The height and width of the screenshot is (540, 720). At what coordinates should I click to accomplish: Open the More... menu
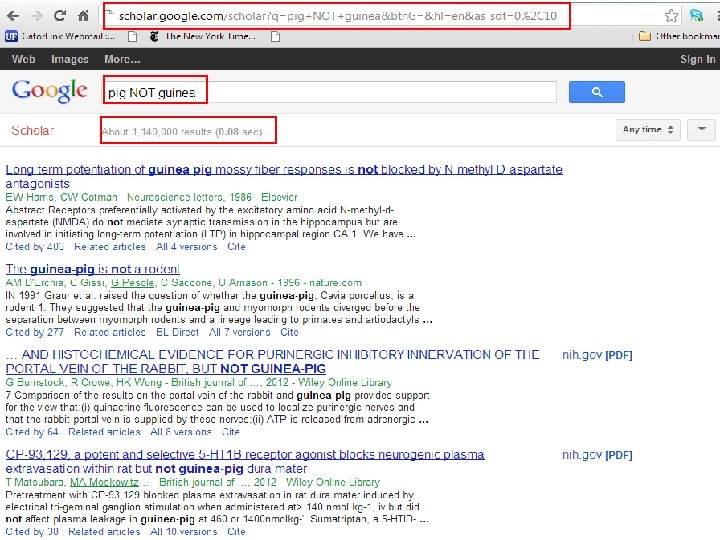coord(122,59)
